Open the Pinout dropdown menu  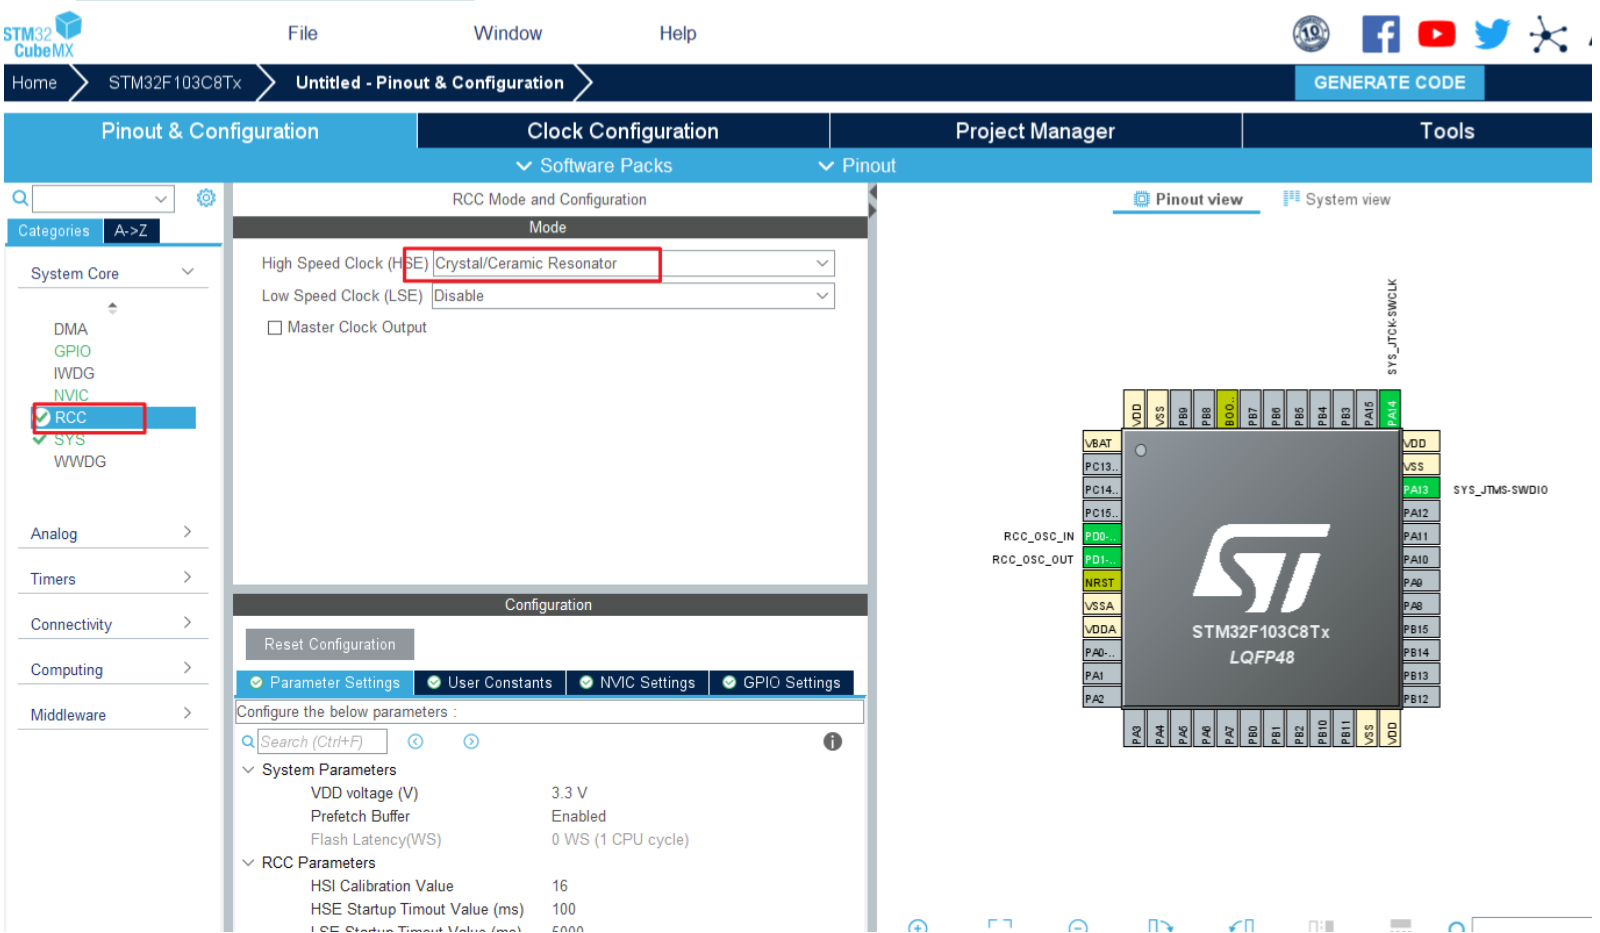[857, 166]
